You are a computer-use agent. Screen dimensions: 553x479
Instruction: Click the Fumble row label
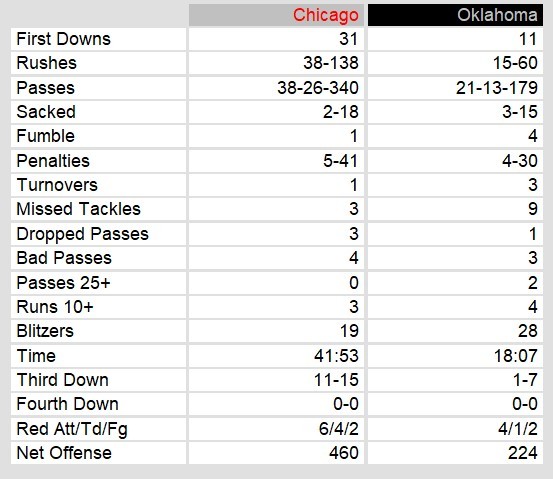(45, 136)
